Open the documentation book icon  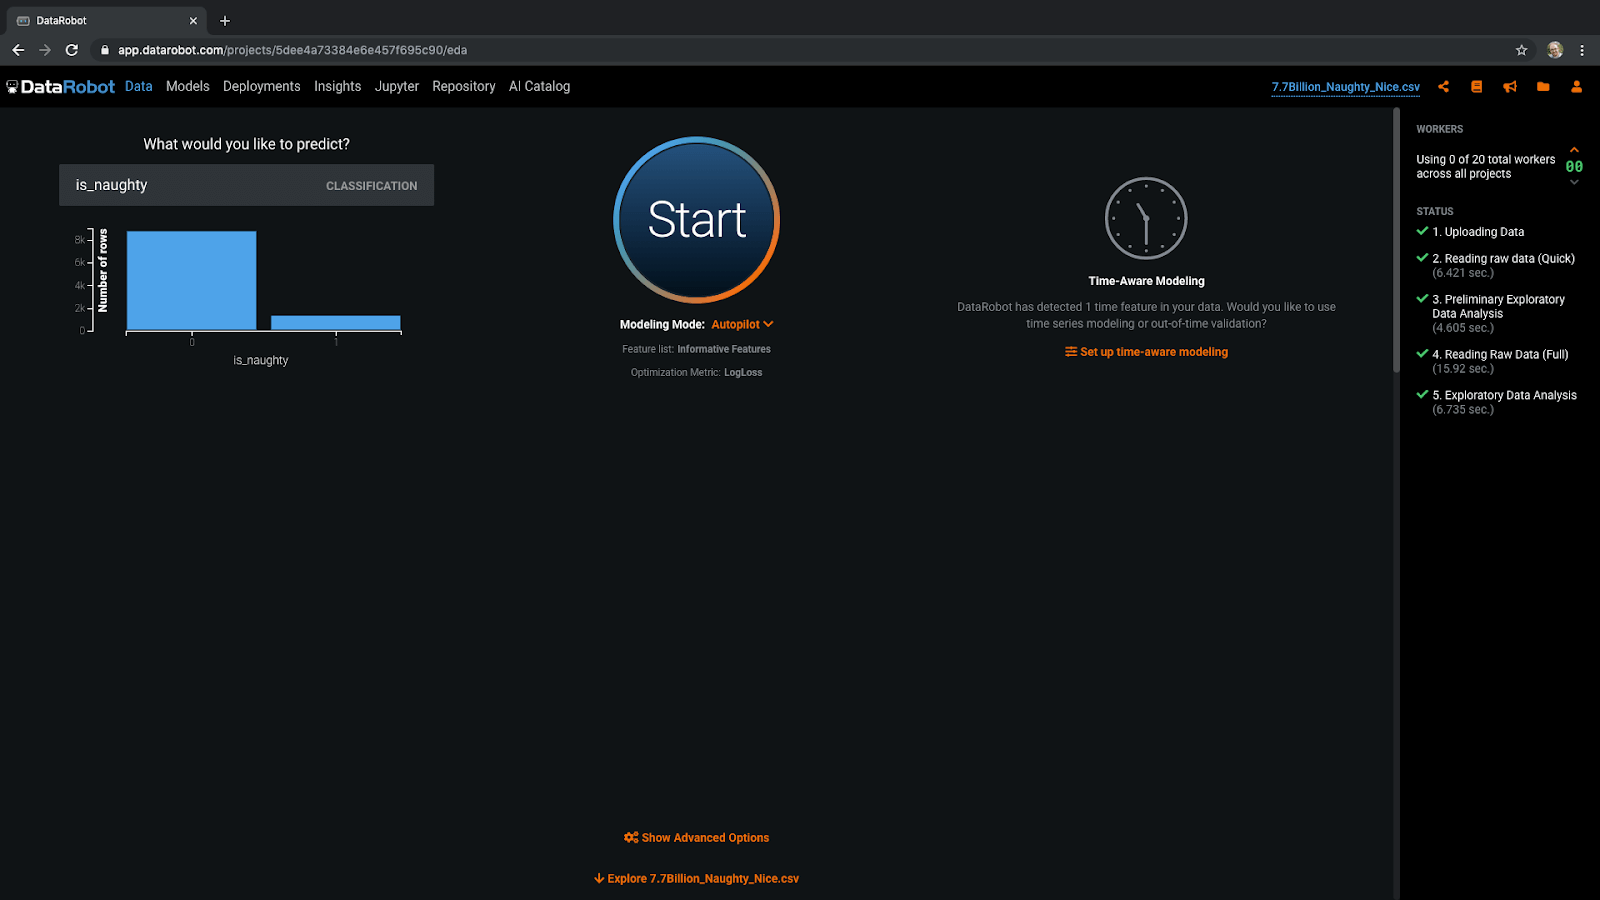pos(1476,87)
